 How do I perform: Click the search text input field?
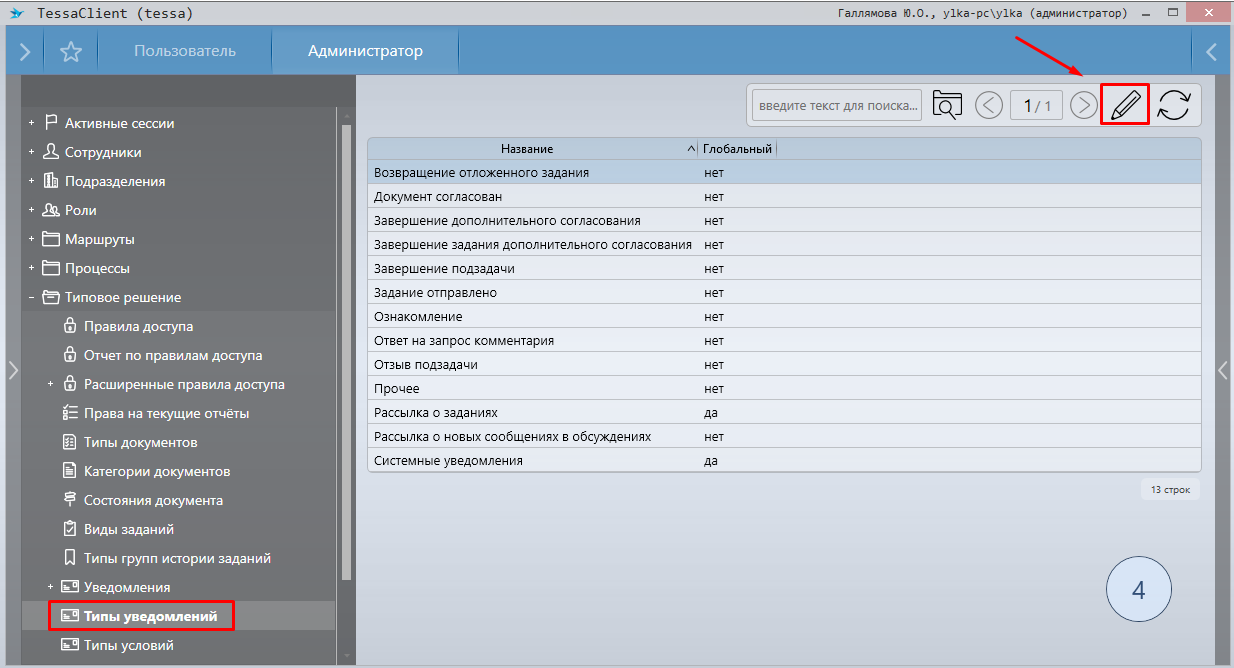point(837,105)
